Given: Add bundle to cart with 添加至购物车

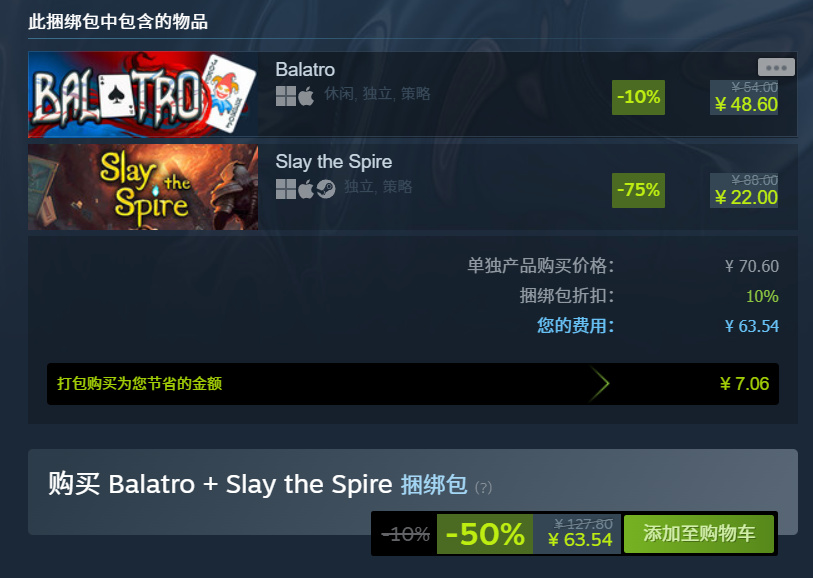Looking at the screenshot, I should tap(699, 533).
